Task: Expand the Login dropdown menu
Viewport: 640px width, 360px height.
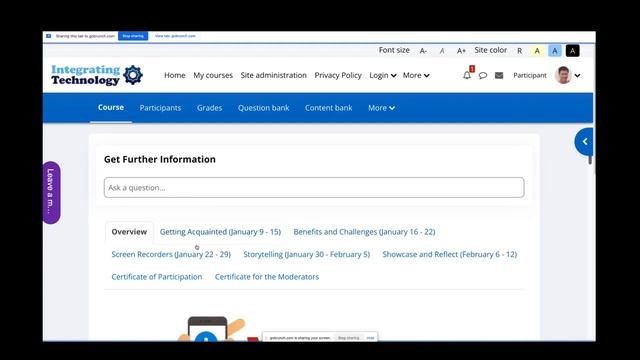Action: point(382,76)
